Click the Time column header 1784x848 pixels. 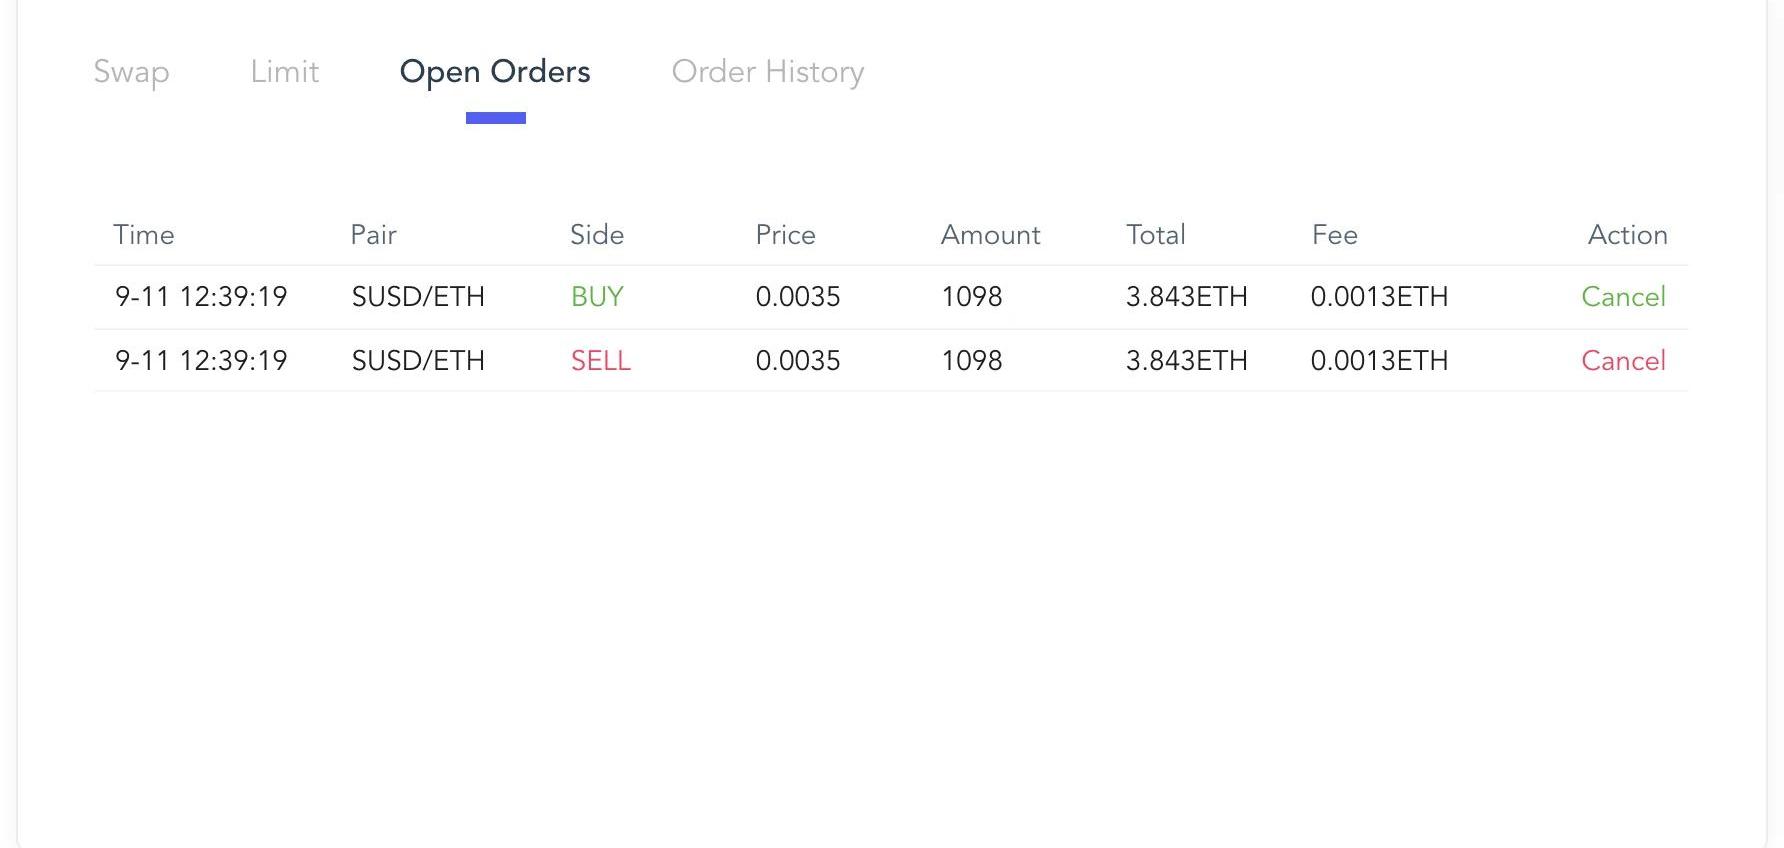tap(144, 235)
